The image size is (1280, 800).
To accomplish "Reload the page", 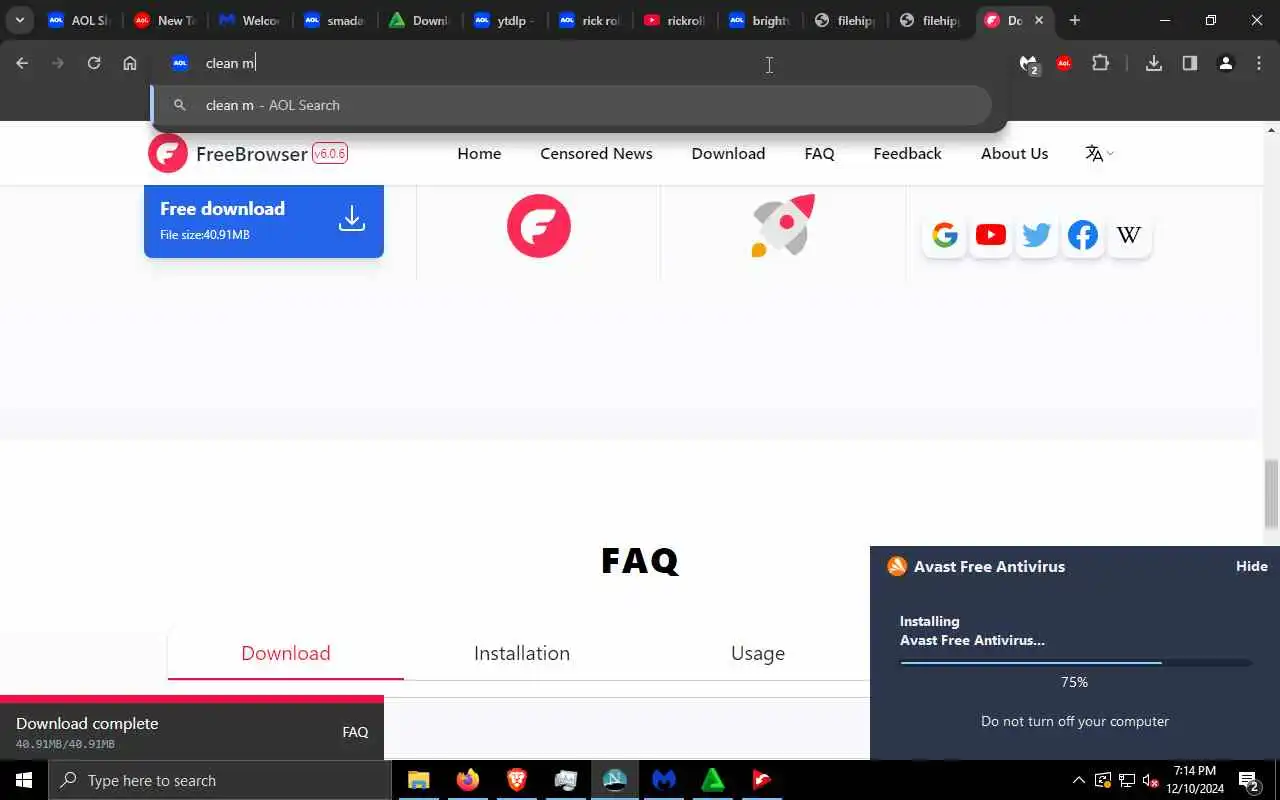I will coord(94,63).
